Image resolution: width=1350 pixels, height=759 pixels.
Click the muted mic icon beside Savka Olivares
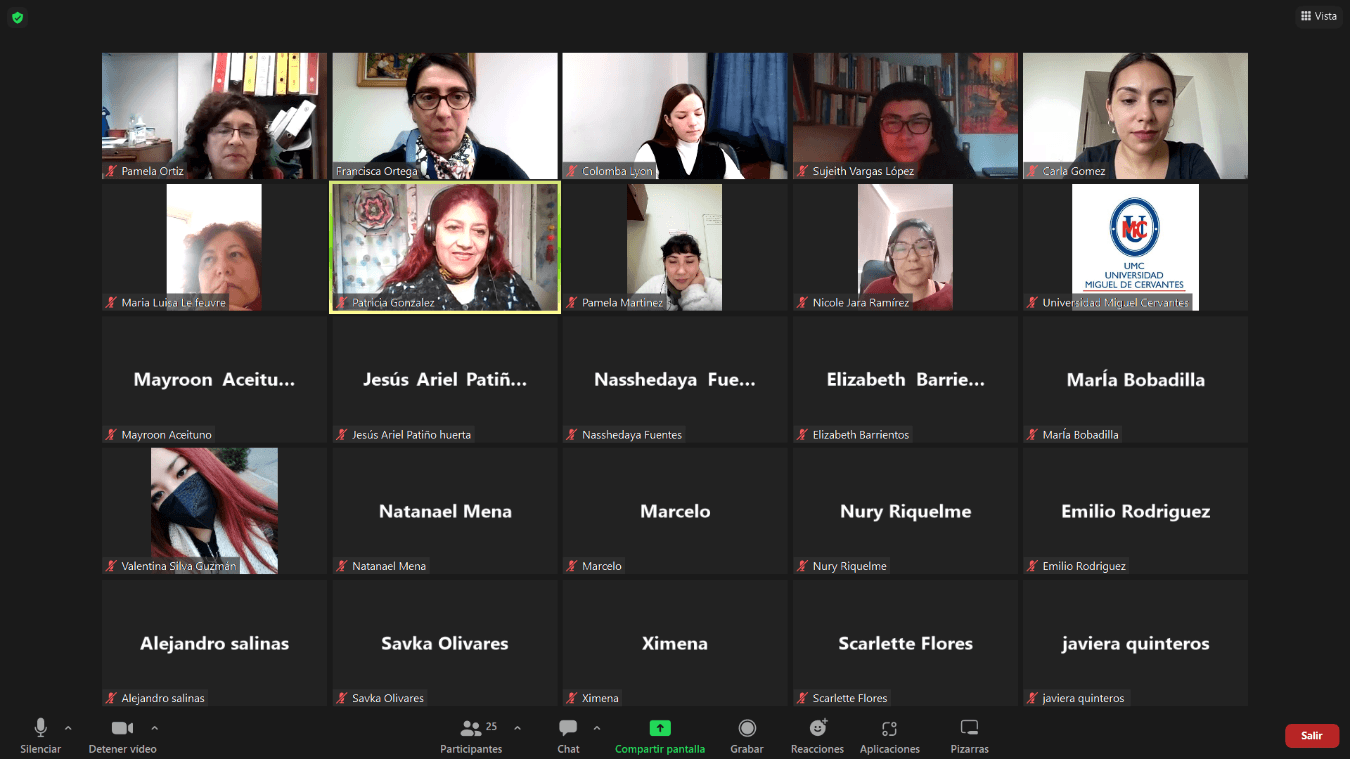(x=342, y=698)
